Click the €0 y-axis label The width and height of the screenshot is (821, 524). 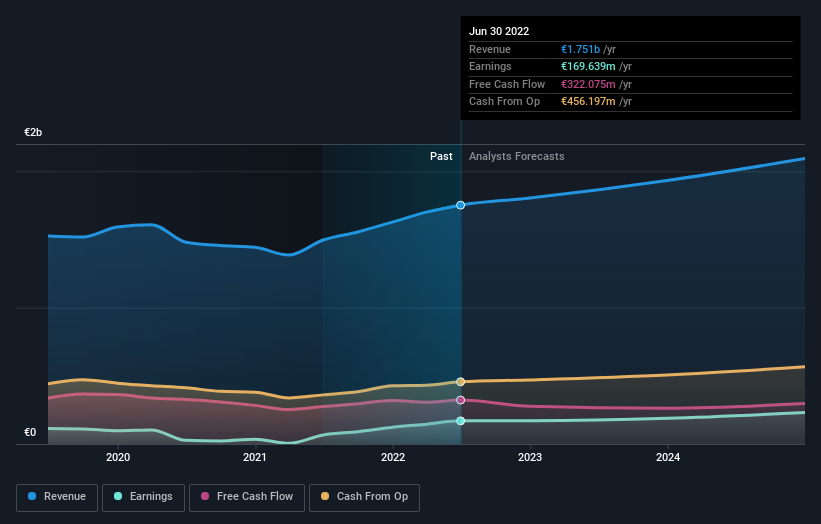[30, 432]
